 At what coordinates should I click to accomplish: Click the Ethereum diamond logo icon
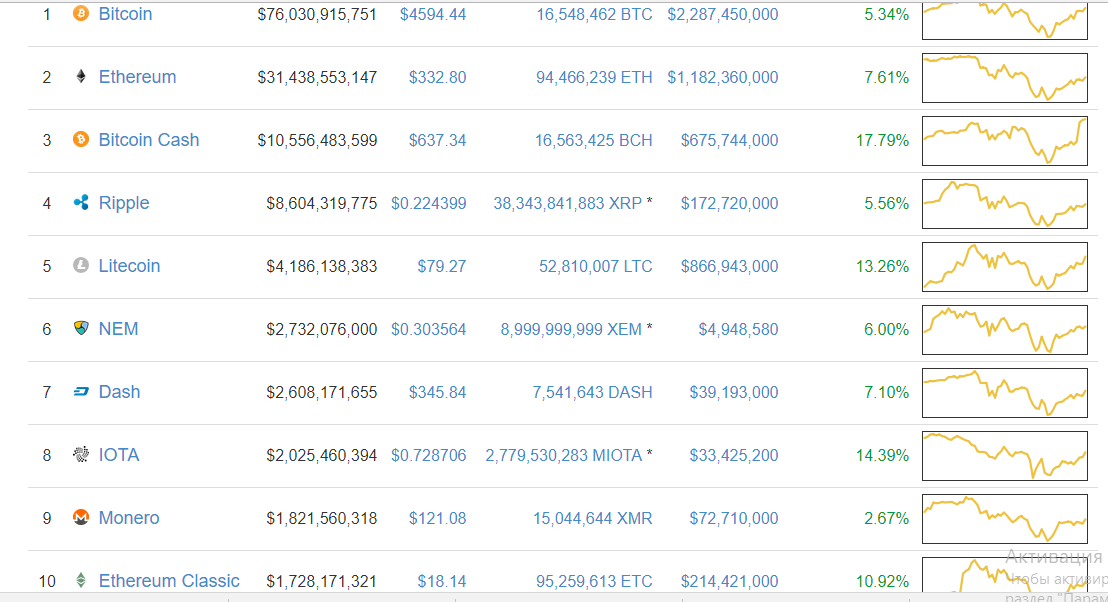81,77
